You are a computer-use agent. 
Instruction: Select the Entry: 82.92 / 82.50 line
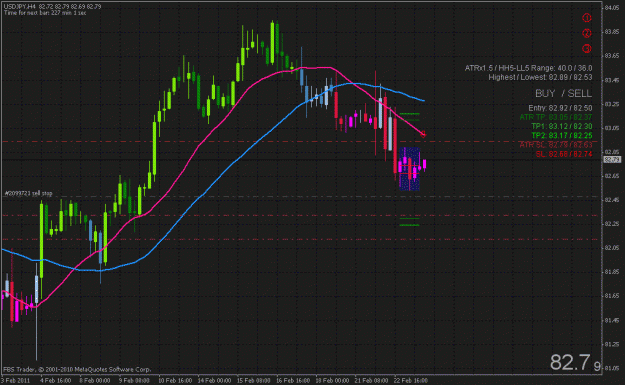560,108
